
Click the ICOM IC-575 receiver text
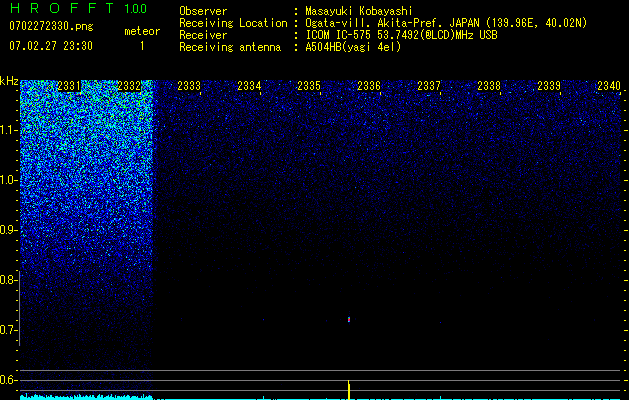click(402, 35)
